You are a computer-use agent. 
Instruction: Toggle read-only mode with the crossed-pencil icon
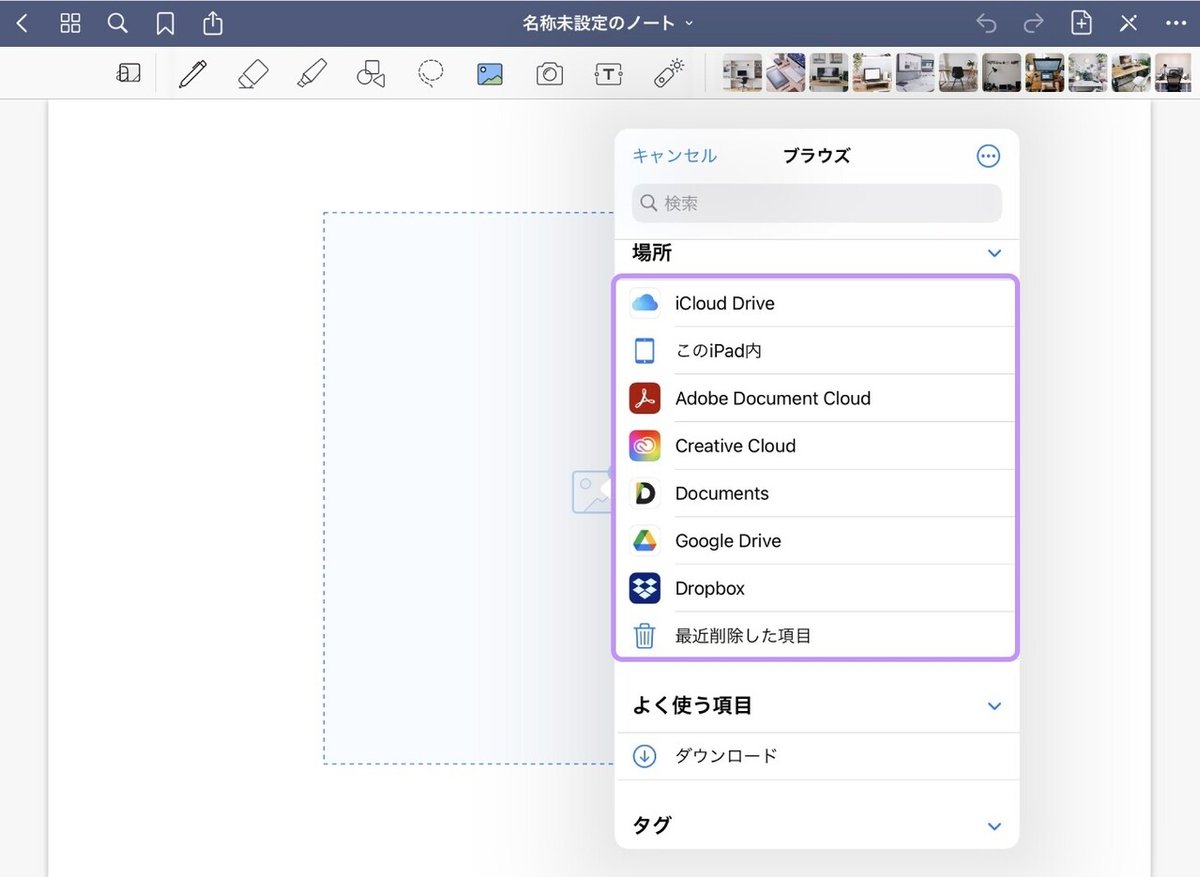(x=1128, y=22)
